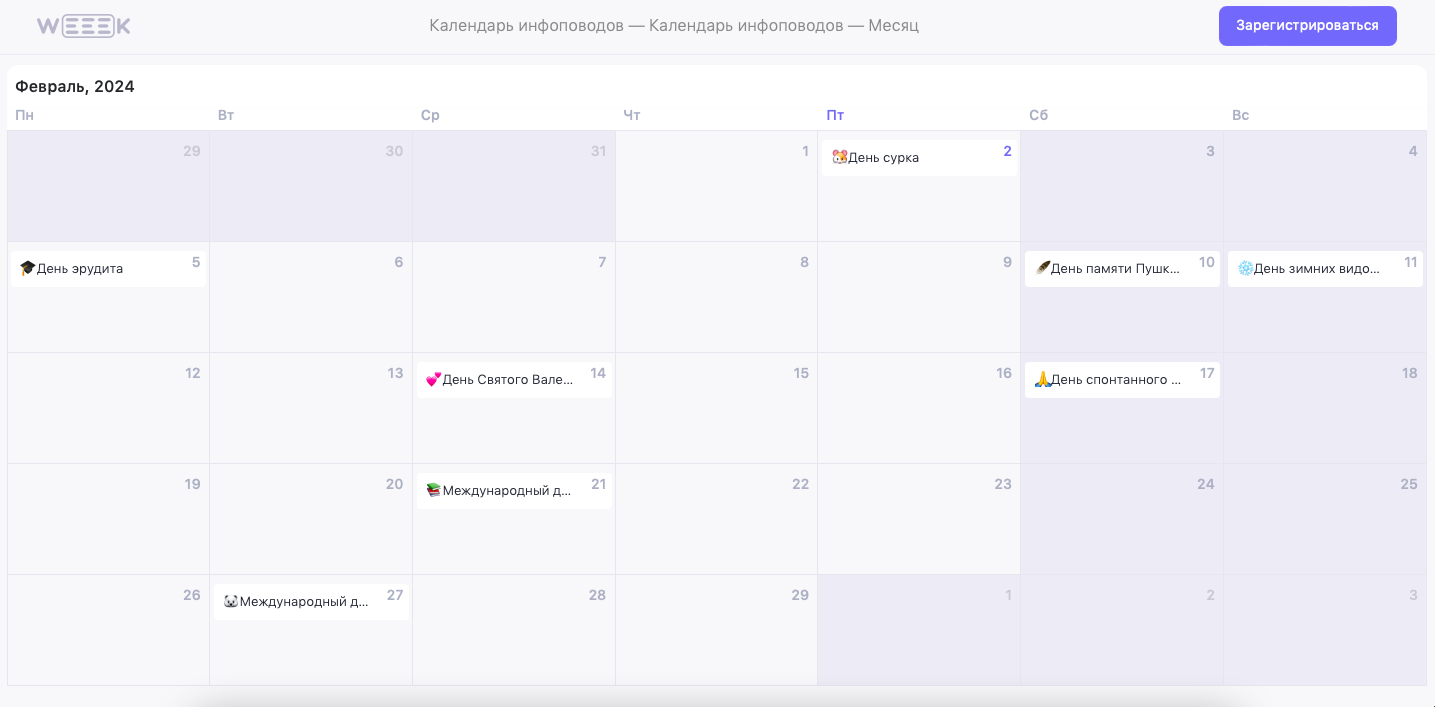This screenshot has height=707, width=1435.
Task: Click the polar bear icon on February 27
Action: [231, 602]
